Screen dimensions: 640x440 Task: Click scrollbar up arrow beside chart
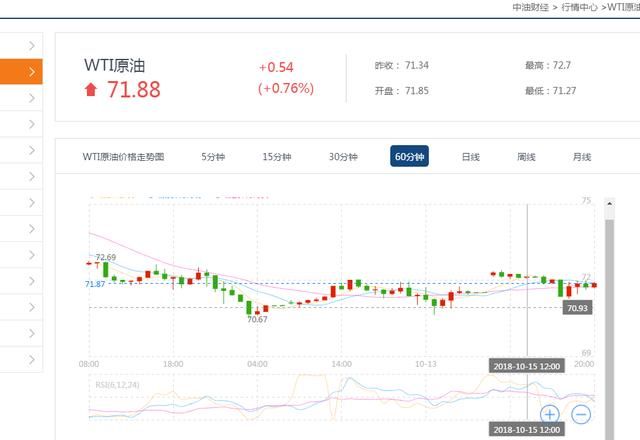tap(610, 203)
